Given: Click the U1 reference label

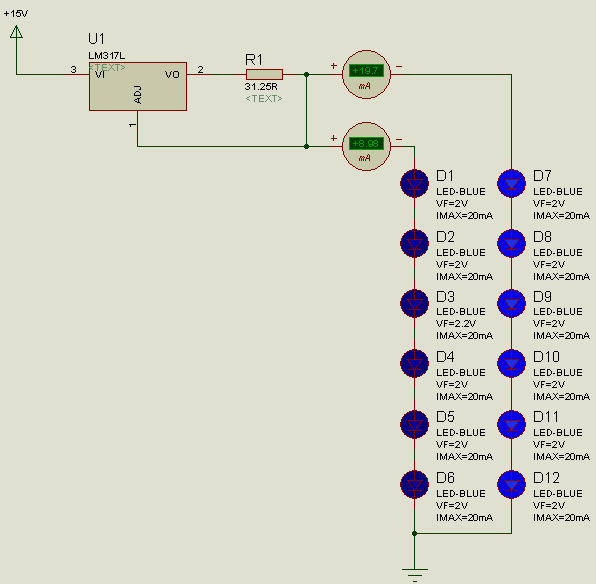Looking at the screenshot, I should pyautogui.click(x=96, y=39).
